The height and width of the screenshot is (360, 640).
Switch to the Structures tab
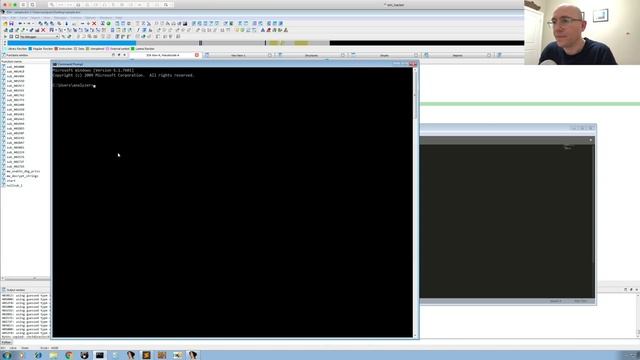311,55
